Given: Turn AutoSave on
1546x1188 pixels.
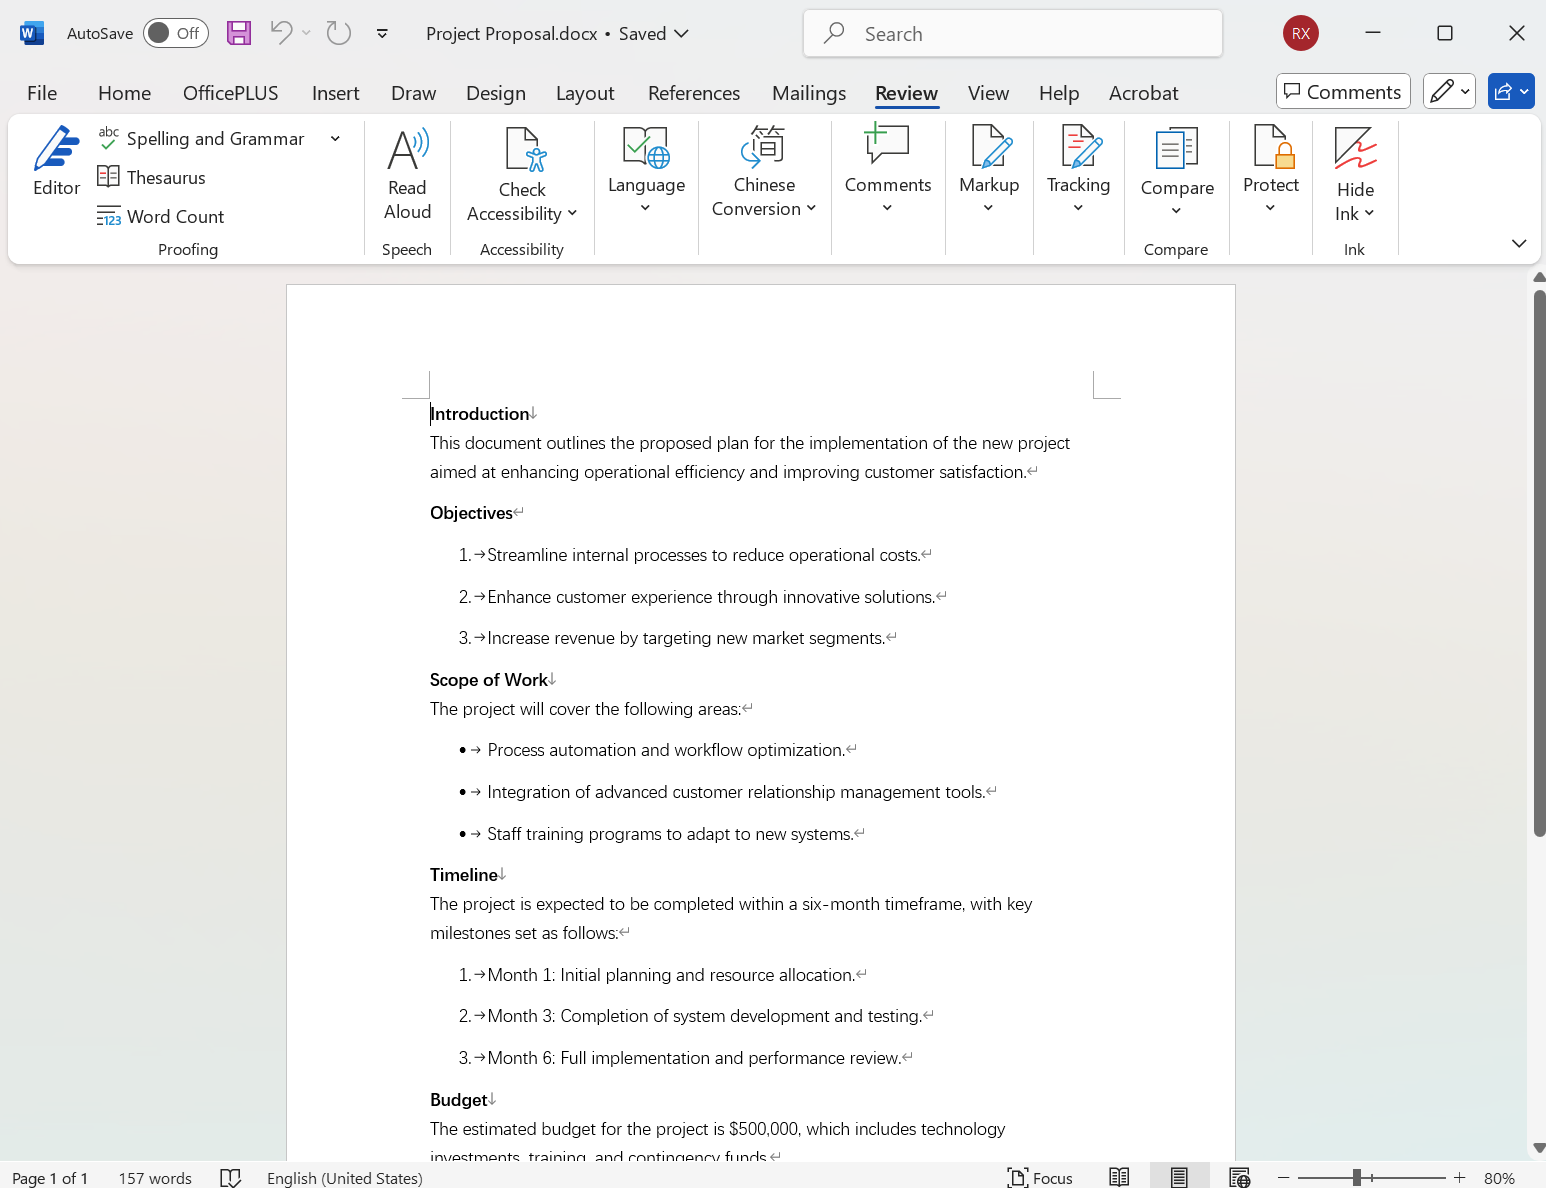Looking at the screenshot, I should click(x=175, y=33).
